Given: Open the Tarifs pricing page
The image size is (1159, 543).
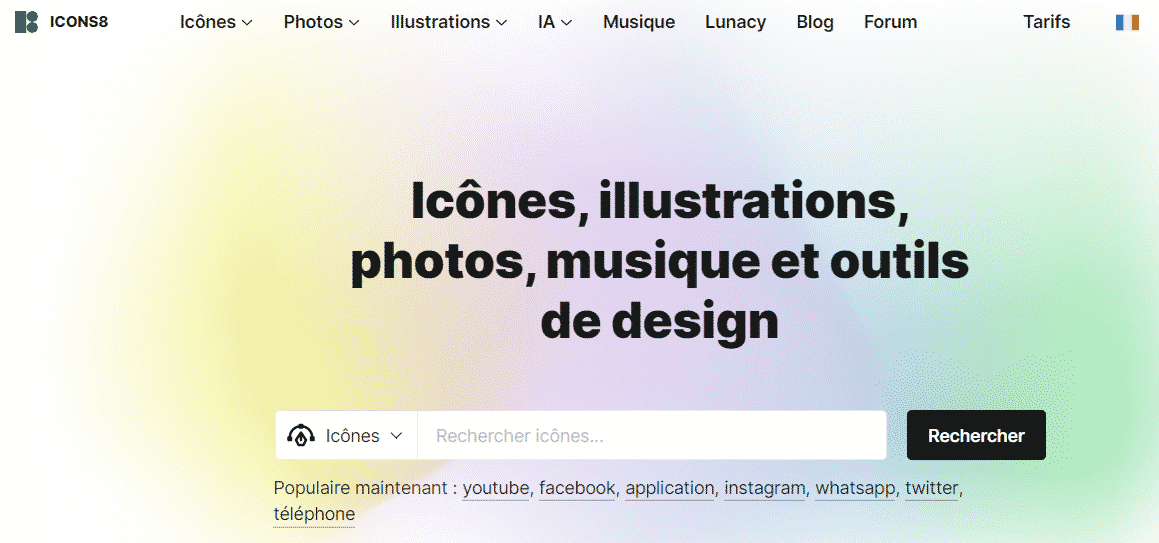Looking at the screenshot, I should pos(1046,22).
